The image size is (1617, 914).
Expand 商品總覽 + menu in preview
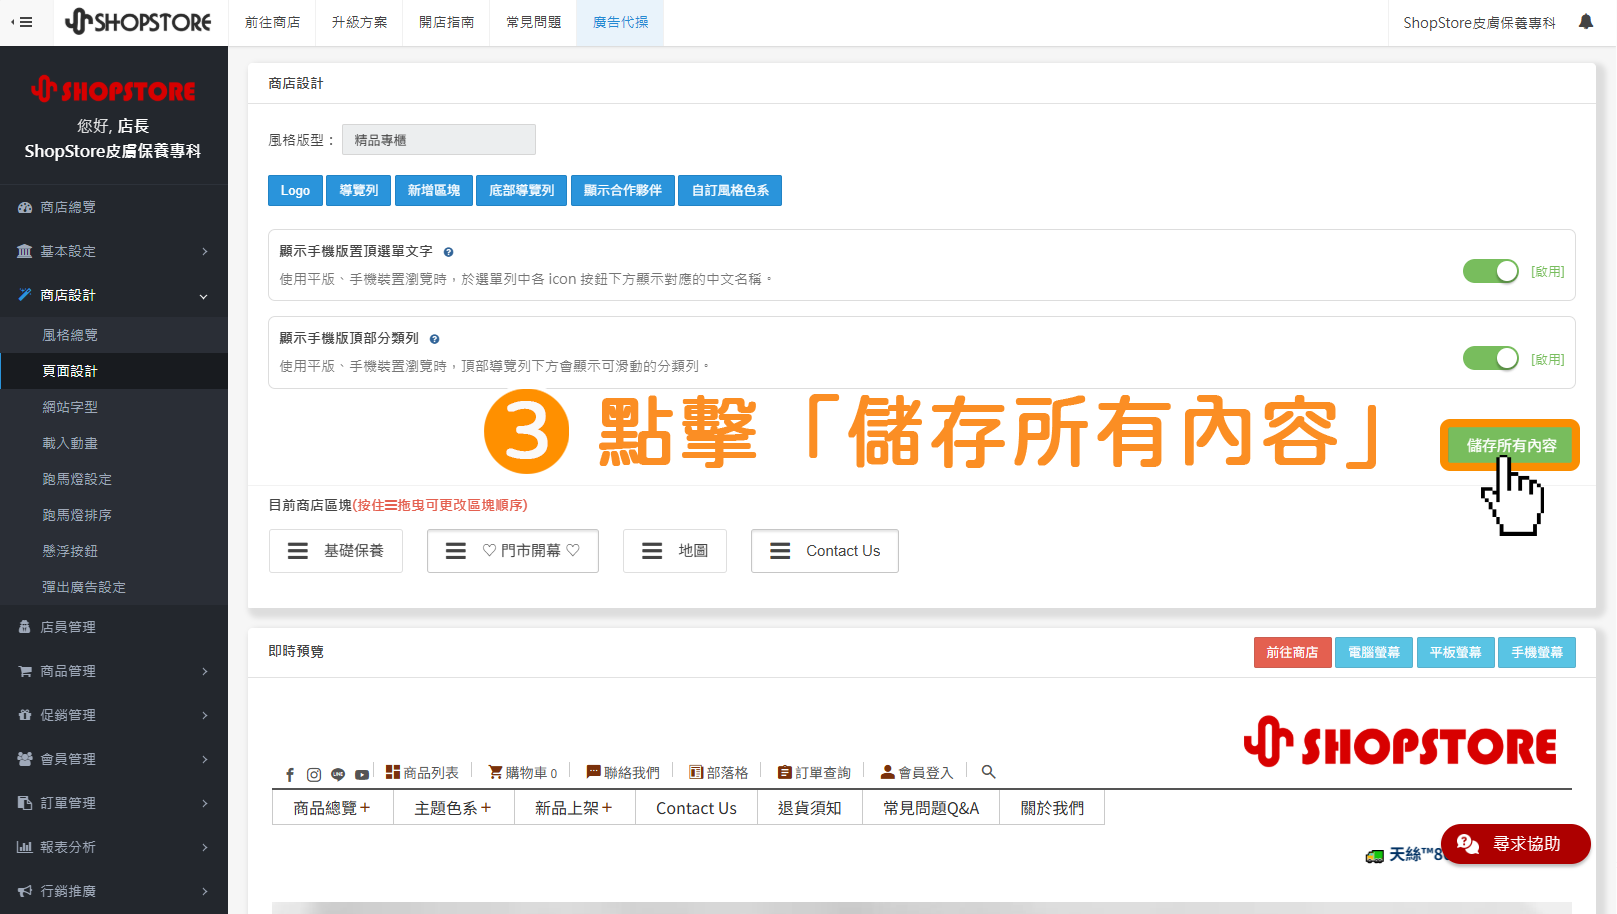(x=332, y=808)
